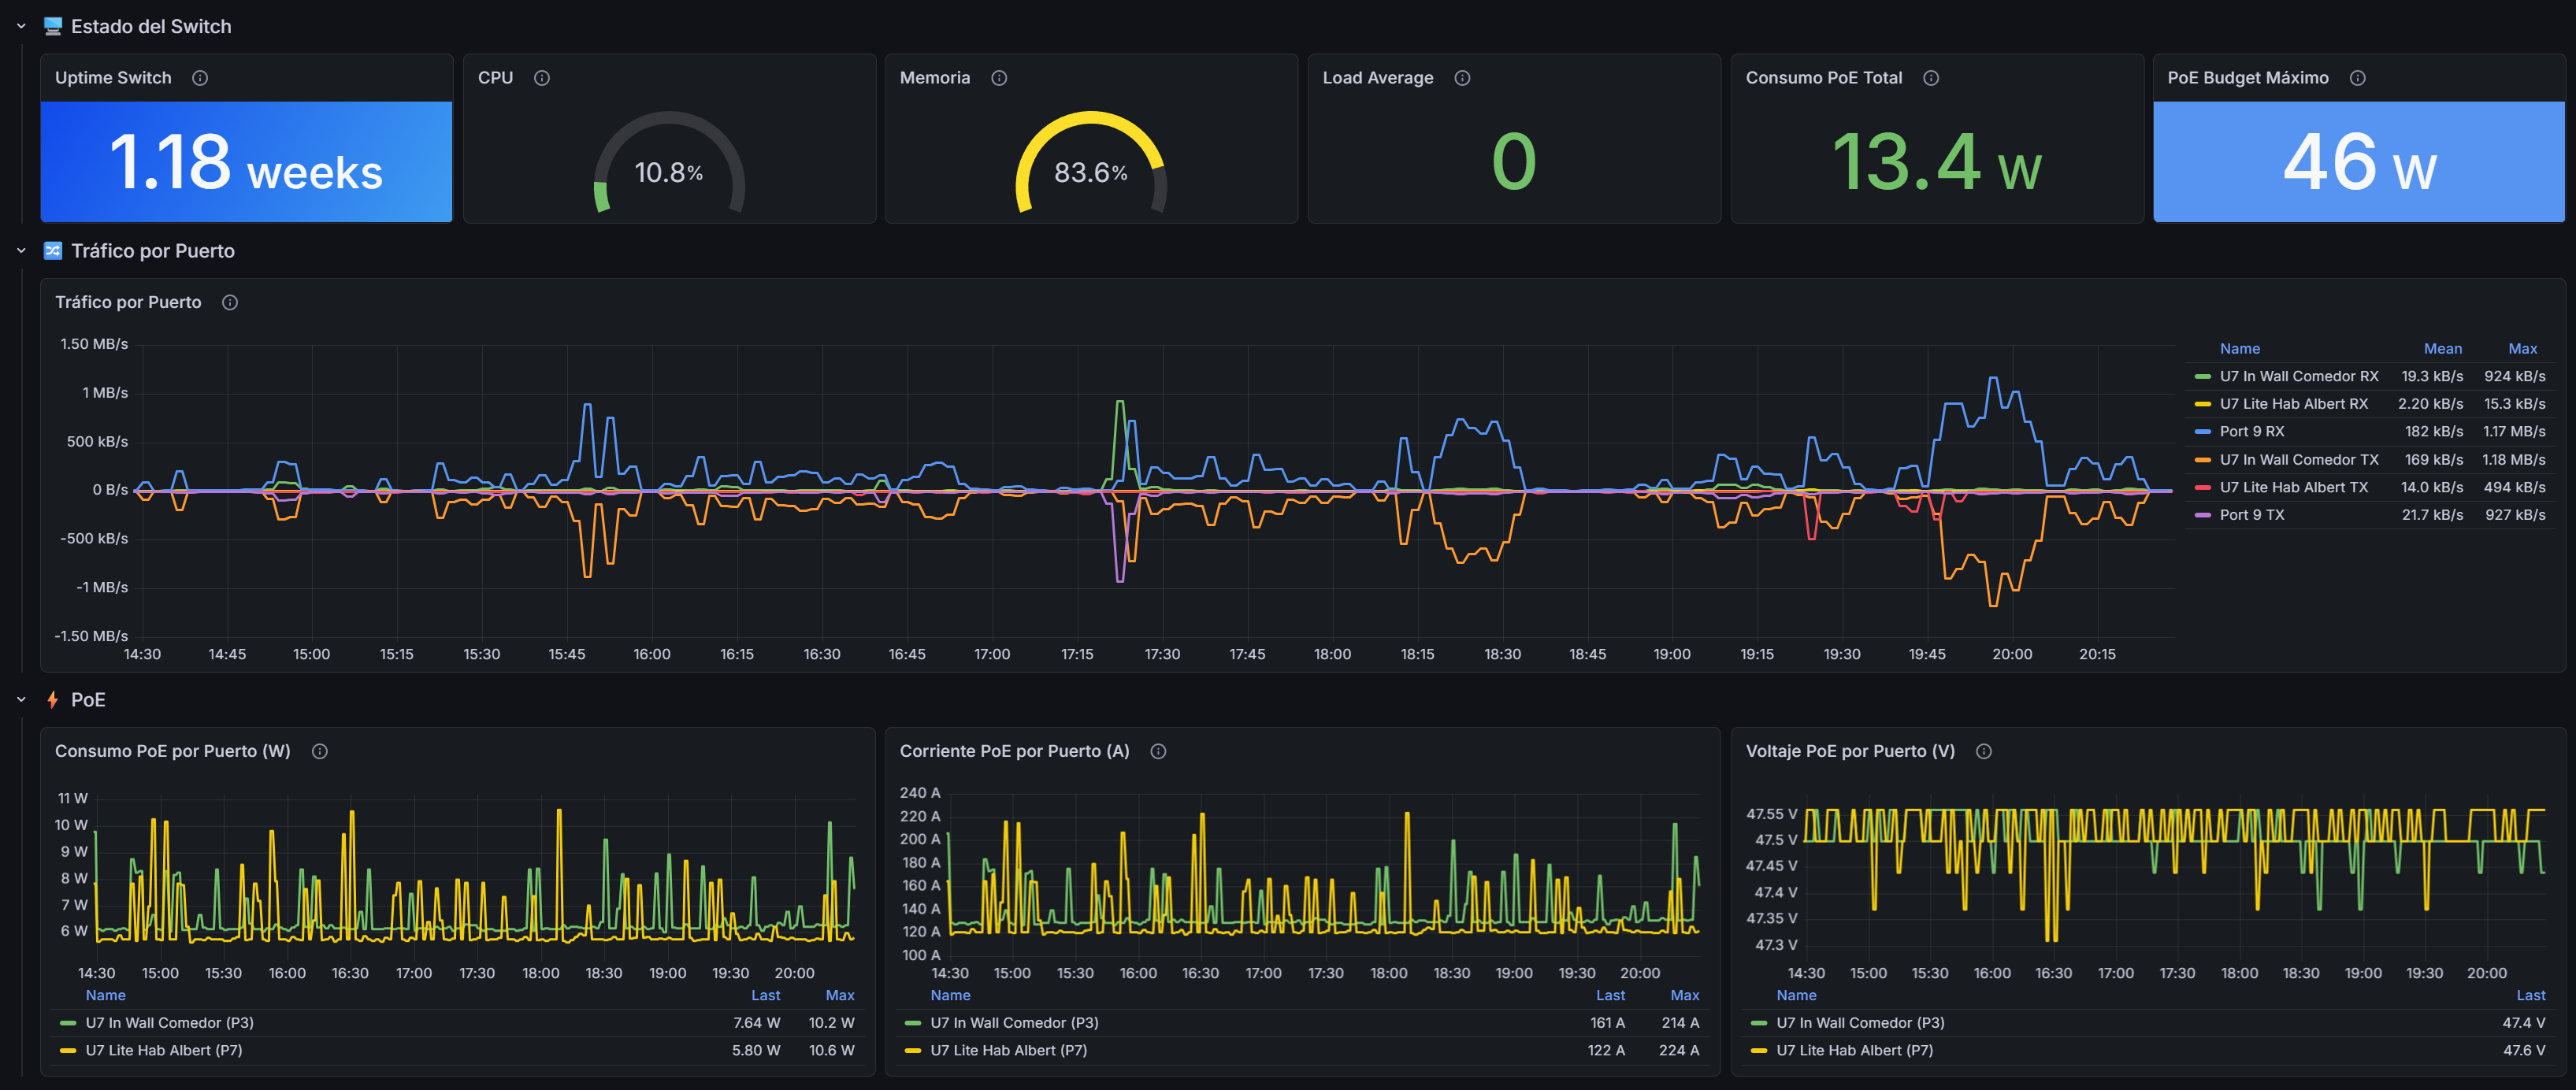
Task: Sort Consumo PoE legend by Last column
Action: [766, 996]
